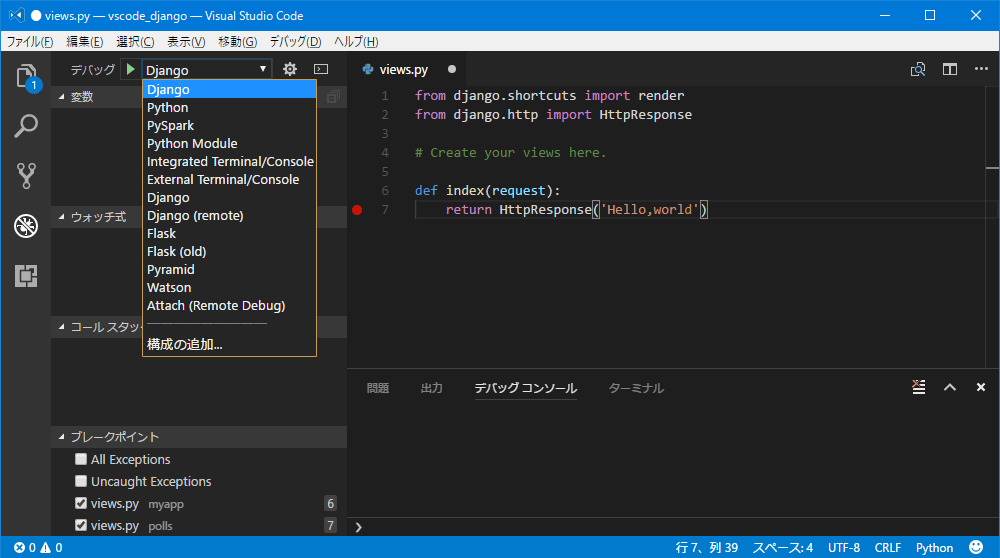Click the unsaved dot on views.py tab
This screenshot has width=1000, height=558.
coord(452,69)
